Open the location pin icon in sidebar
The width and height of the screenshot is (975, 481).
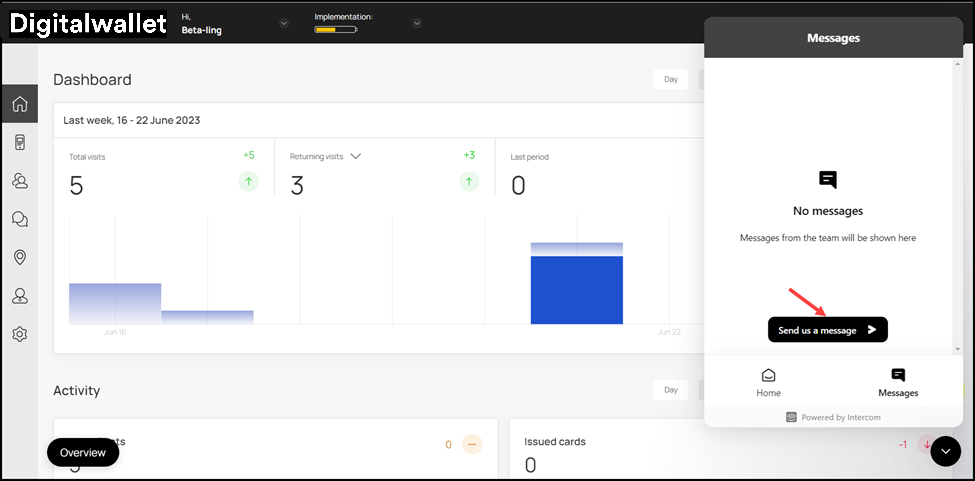pyautogui.click(x=19, y=258)
